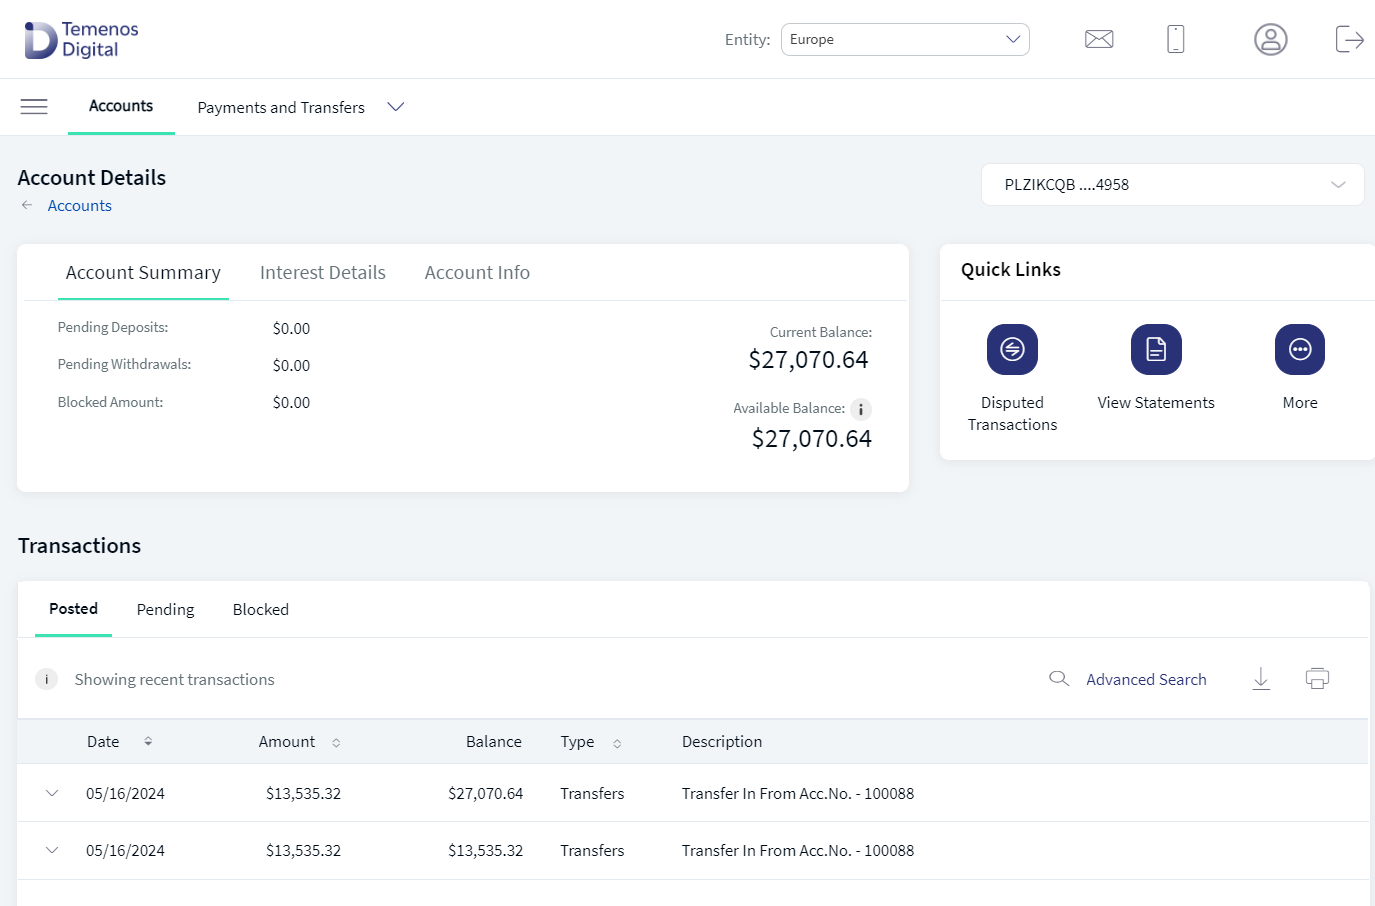
Task: Open the user profile icon
Action: point(1270,39)
